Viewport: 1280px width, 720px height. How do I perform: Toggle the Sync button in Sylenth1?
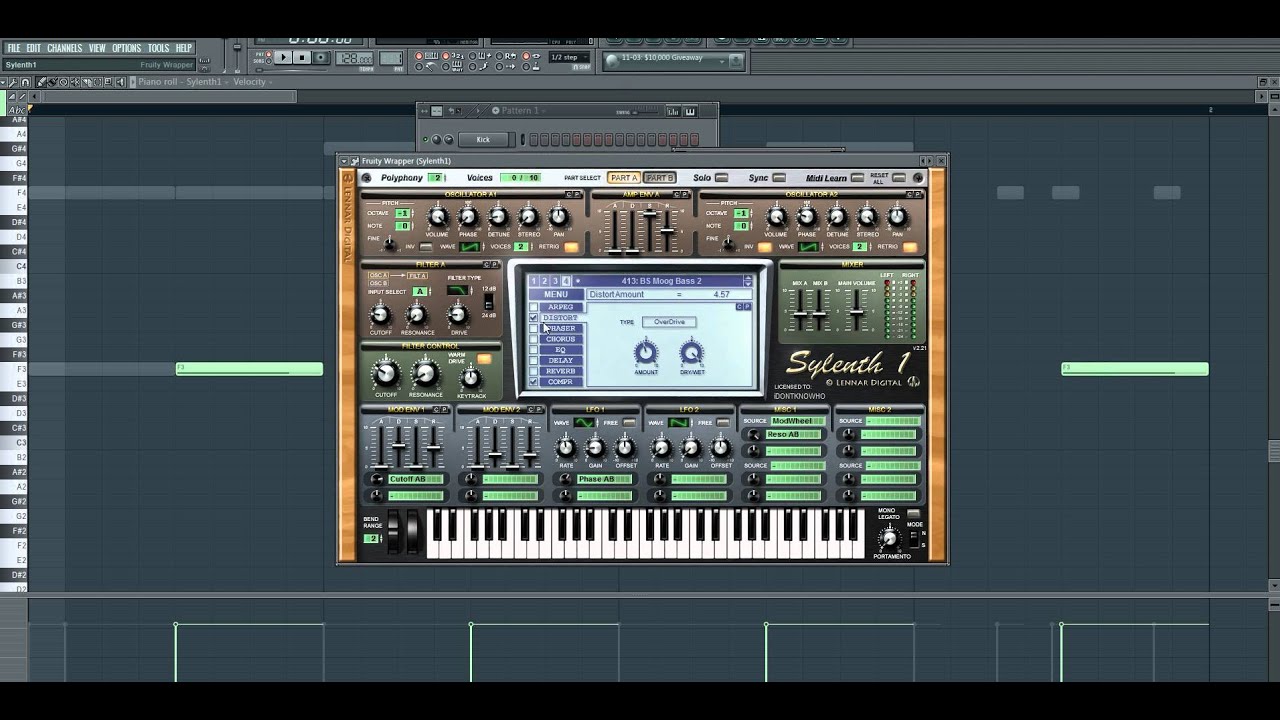(779, 178)
